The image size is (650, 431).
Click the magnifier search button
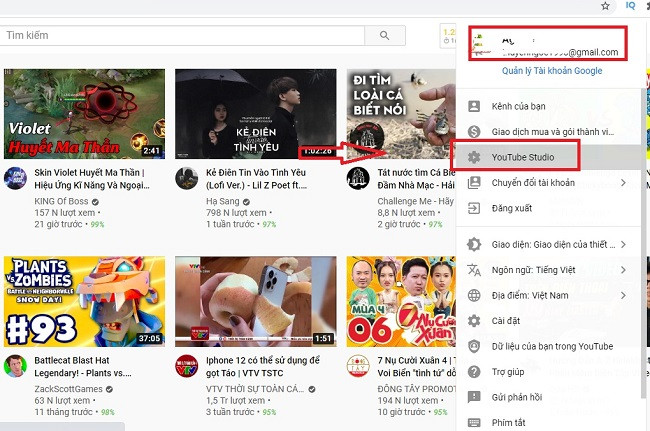pyautogui.click(x=385, y=36)
